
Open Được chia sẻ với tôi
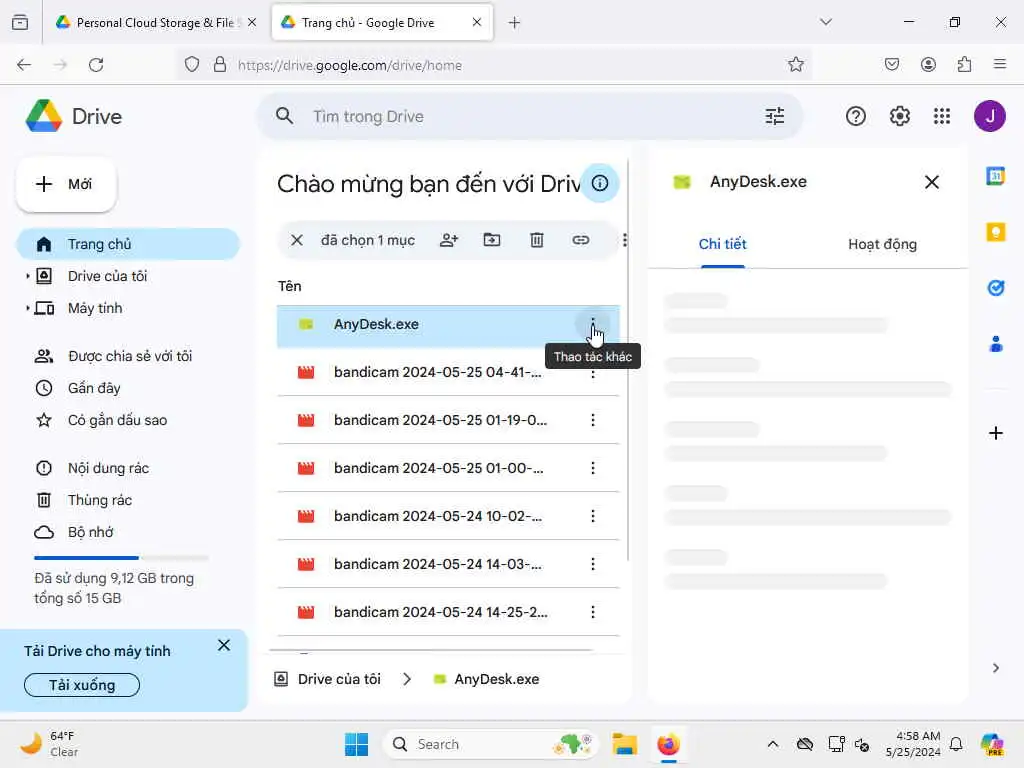pos(129,356)
